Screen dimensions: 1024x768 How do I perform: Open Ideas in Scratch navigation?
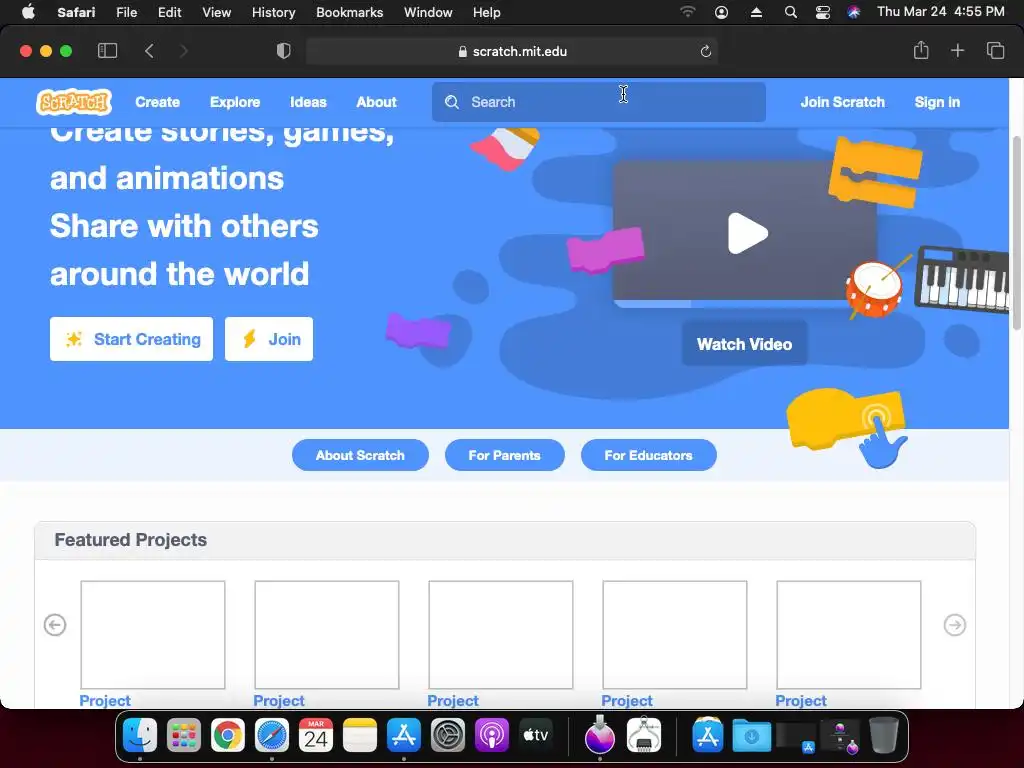tap(308, 102)
